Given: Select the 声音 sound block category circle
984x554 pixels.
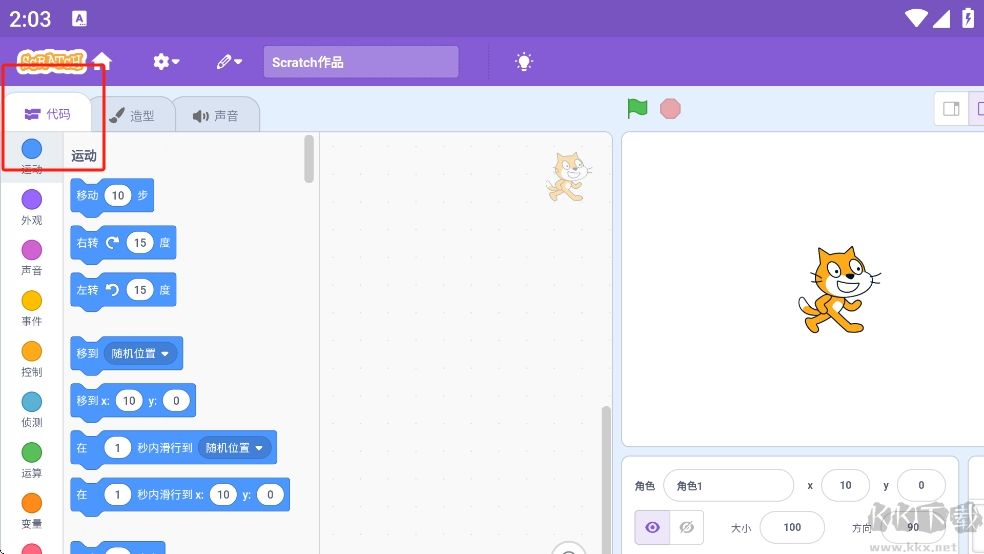Looking at the screenshot, I should coord(31,250).
